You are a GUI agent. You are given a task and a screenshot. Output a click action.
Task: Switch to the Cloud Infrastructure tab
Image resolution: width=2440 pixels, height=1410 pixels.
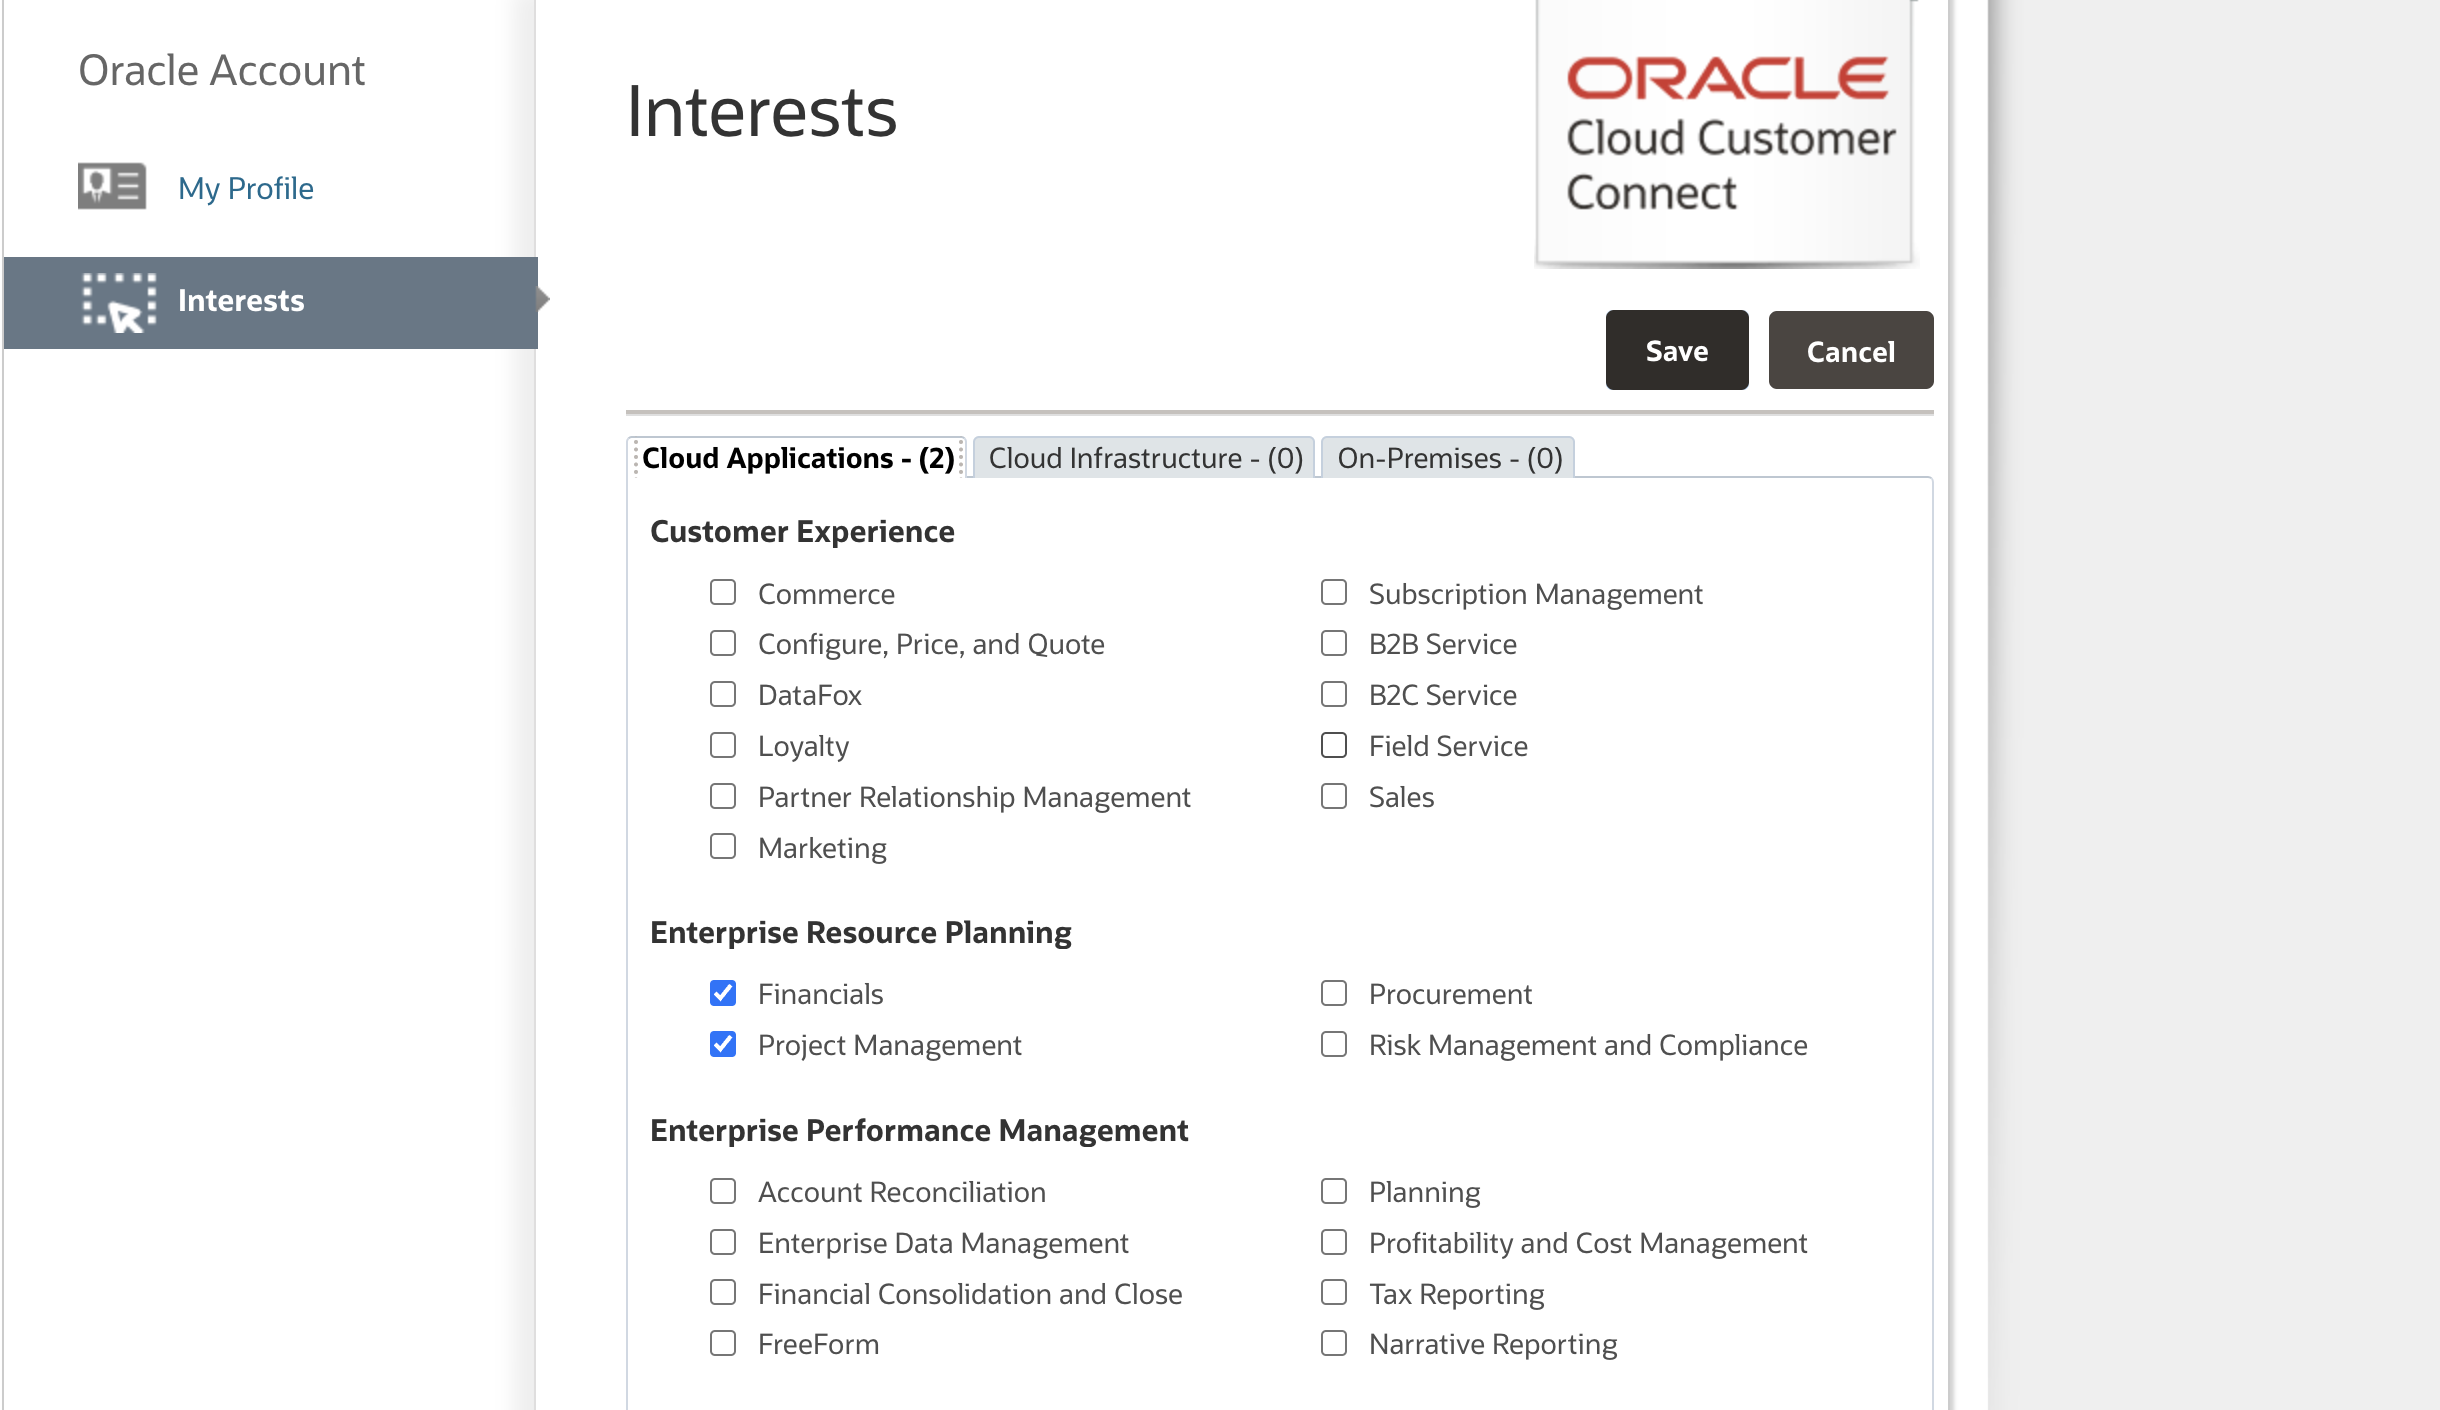coord(1145,458)
